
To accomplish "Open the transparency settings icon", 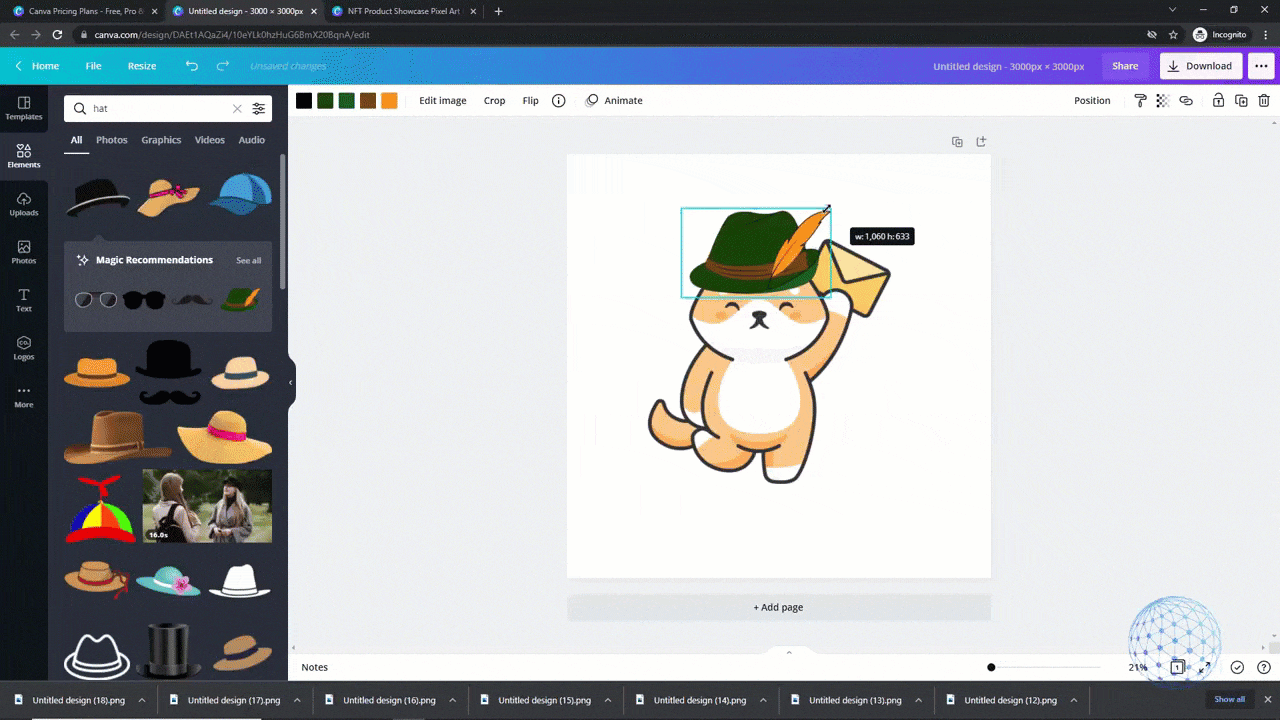I will pyautogui.click(x=1162, y=100).
